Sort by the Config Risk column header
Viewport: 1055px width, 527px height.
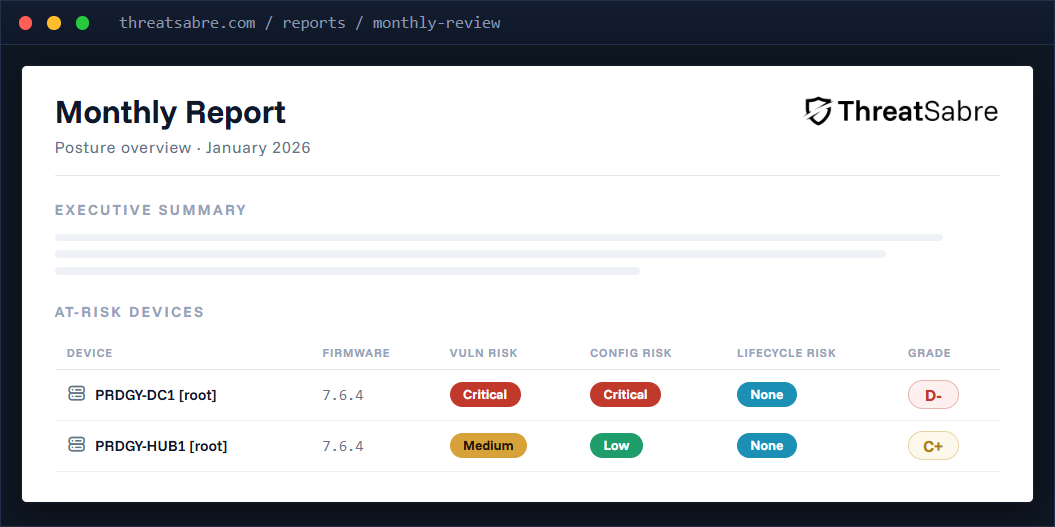pyautogui.click(x=631, y=353)
